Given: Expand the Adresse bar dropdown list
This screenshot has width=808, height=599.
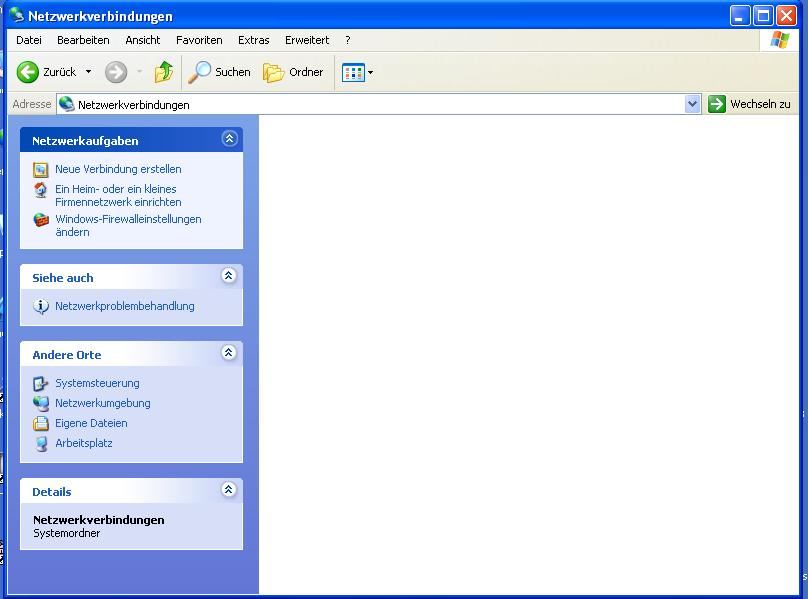Looking at the screenshot, I should [x=693, y=104].
